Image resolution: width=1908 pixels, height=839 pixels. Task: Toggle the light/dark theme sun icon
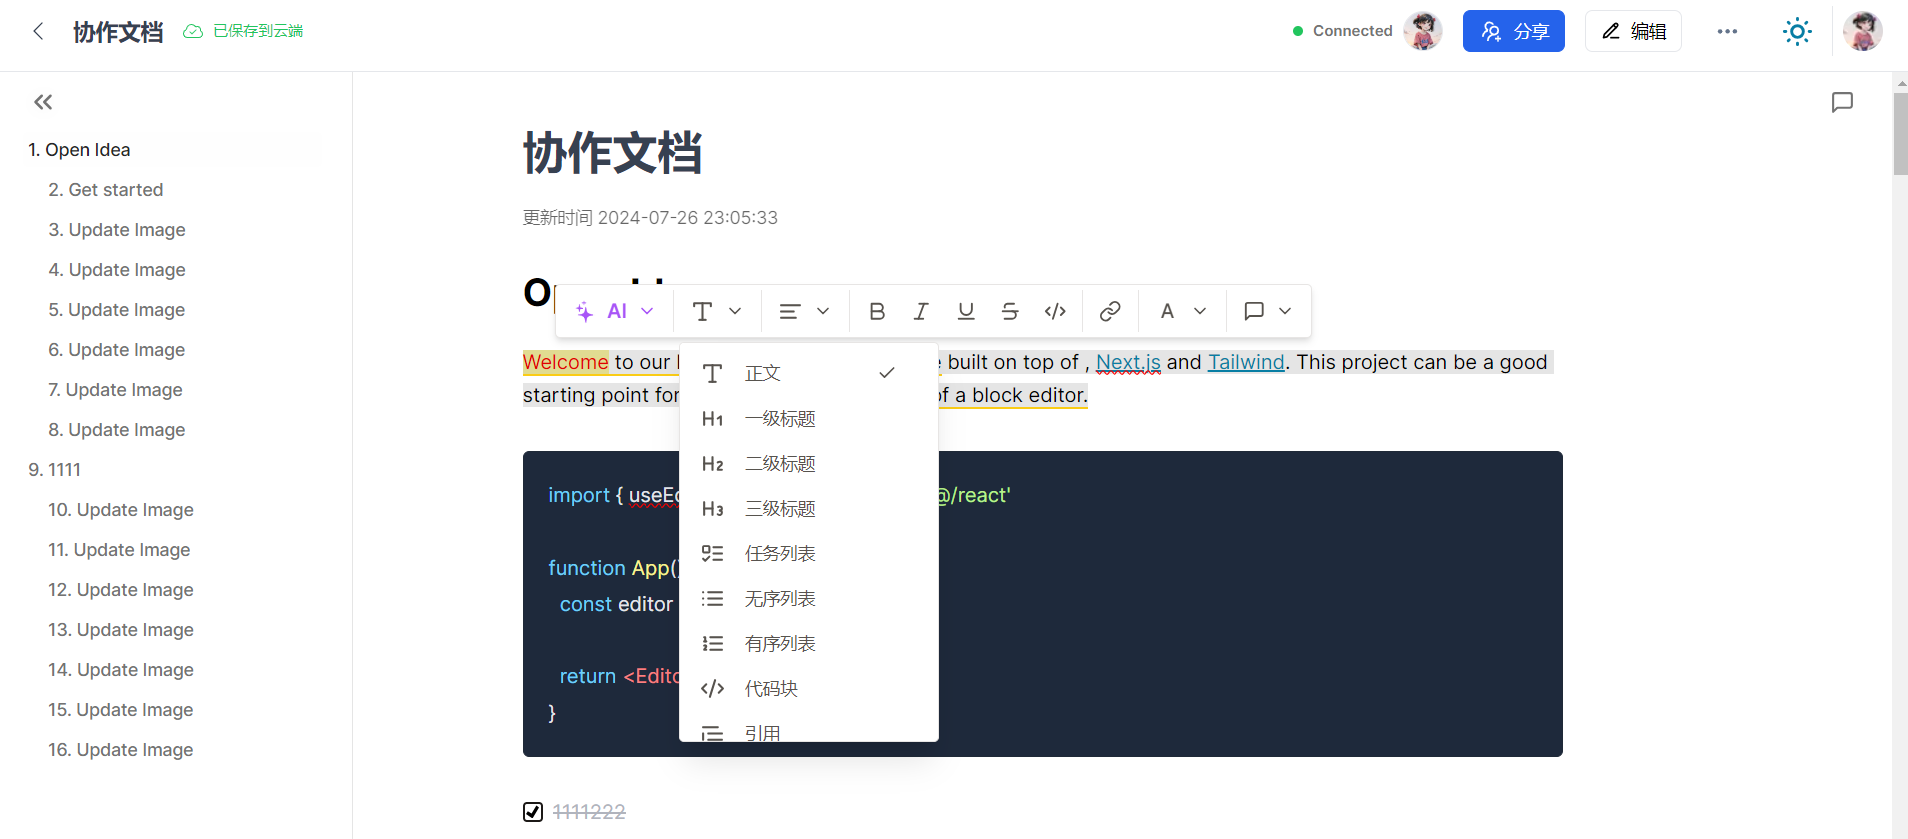click(1797, 31)
